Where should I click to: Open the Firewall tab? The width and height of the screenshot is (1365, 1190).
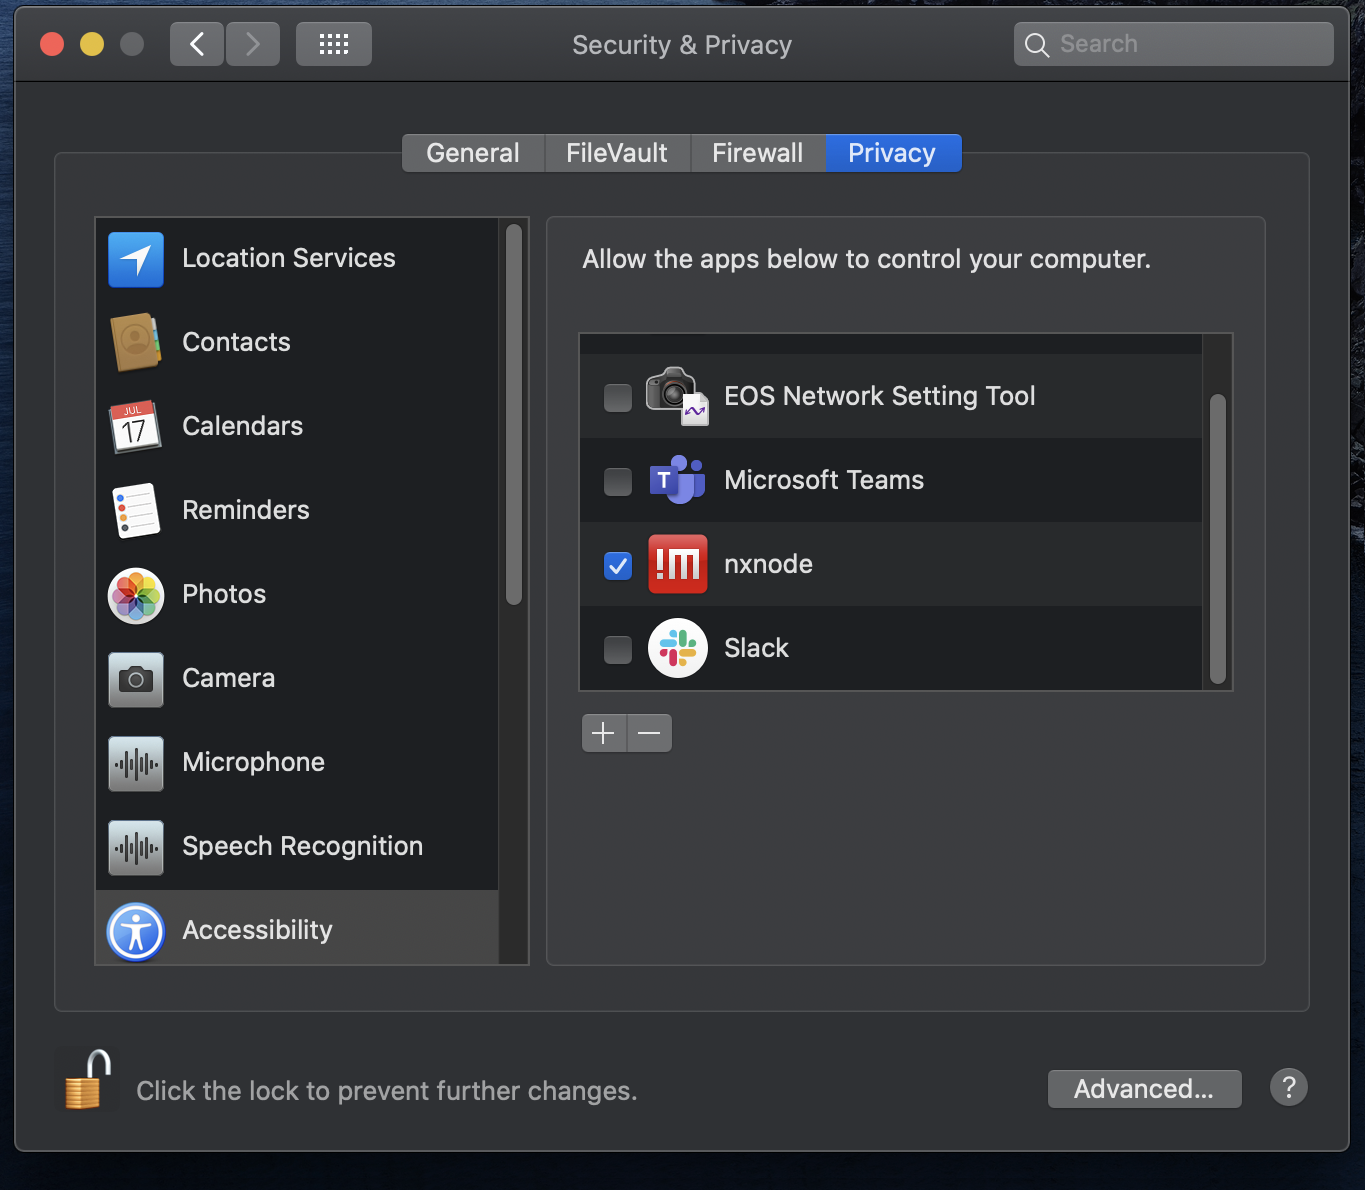coord(757,153)
